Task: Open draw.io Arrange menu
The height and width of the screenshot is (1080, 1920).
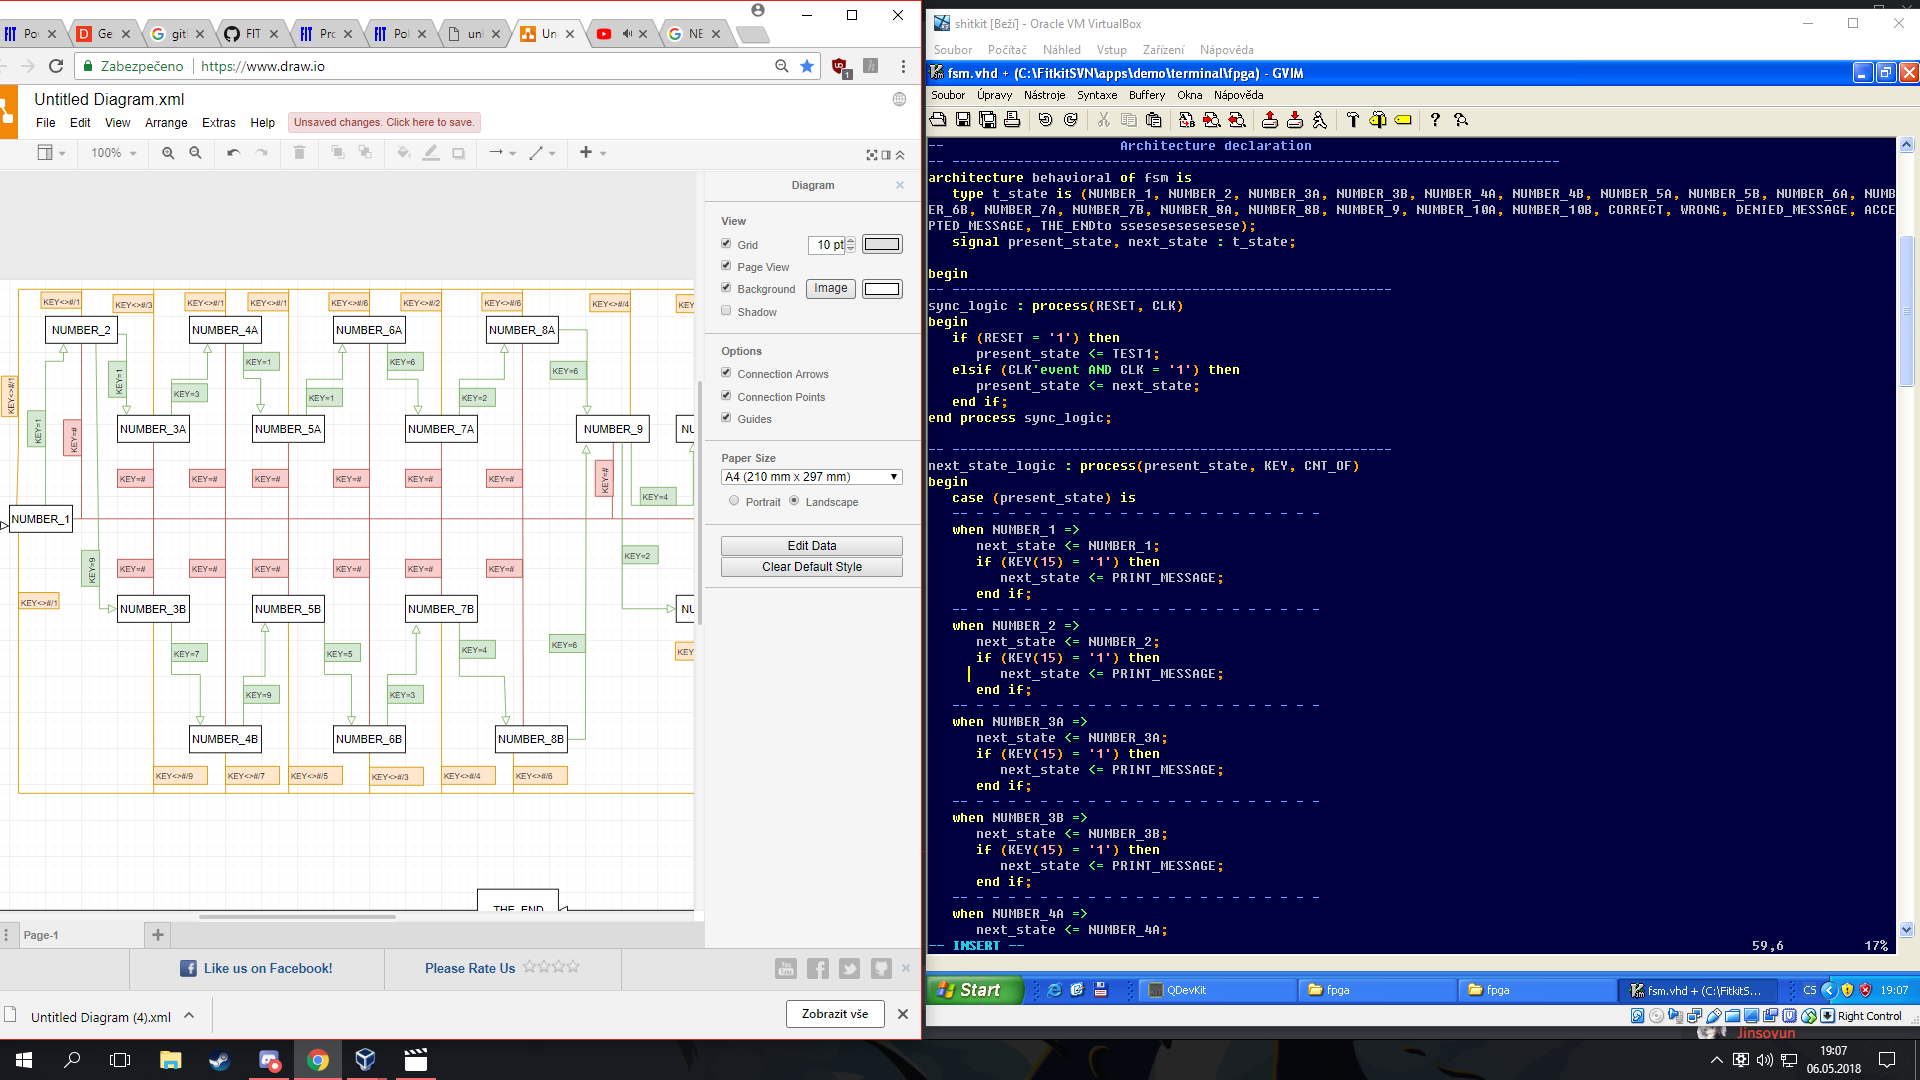Action: click(166, 123)
